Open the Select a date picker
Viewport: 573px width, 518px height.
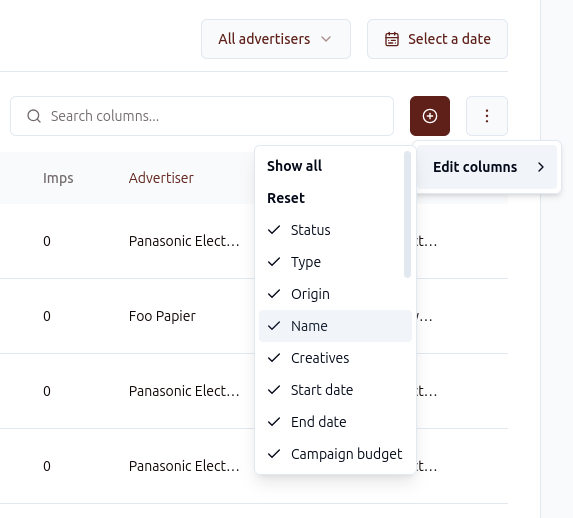437,39
